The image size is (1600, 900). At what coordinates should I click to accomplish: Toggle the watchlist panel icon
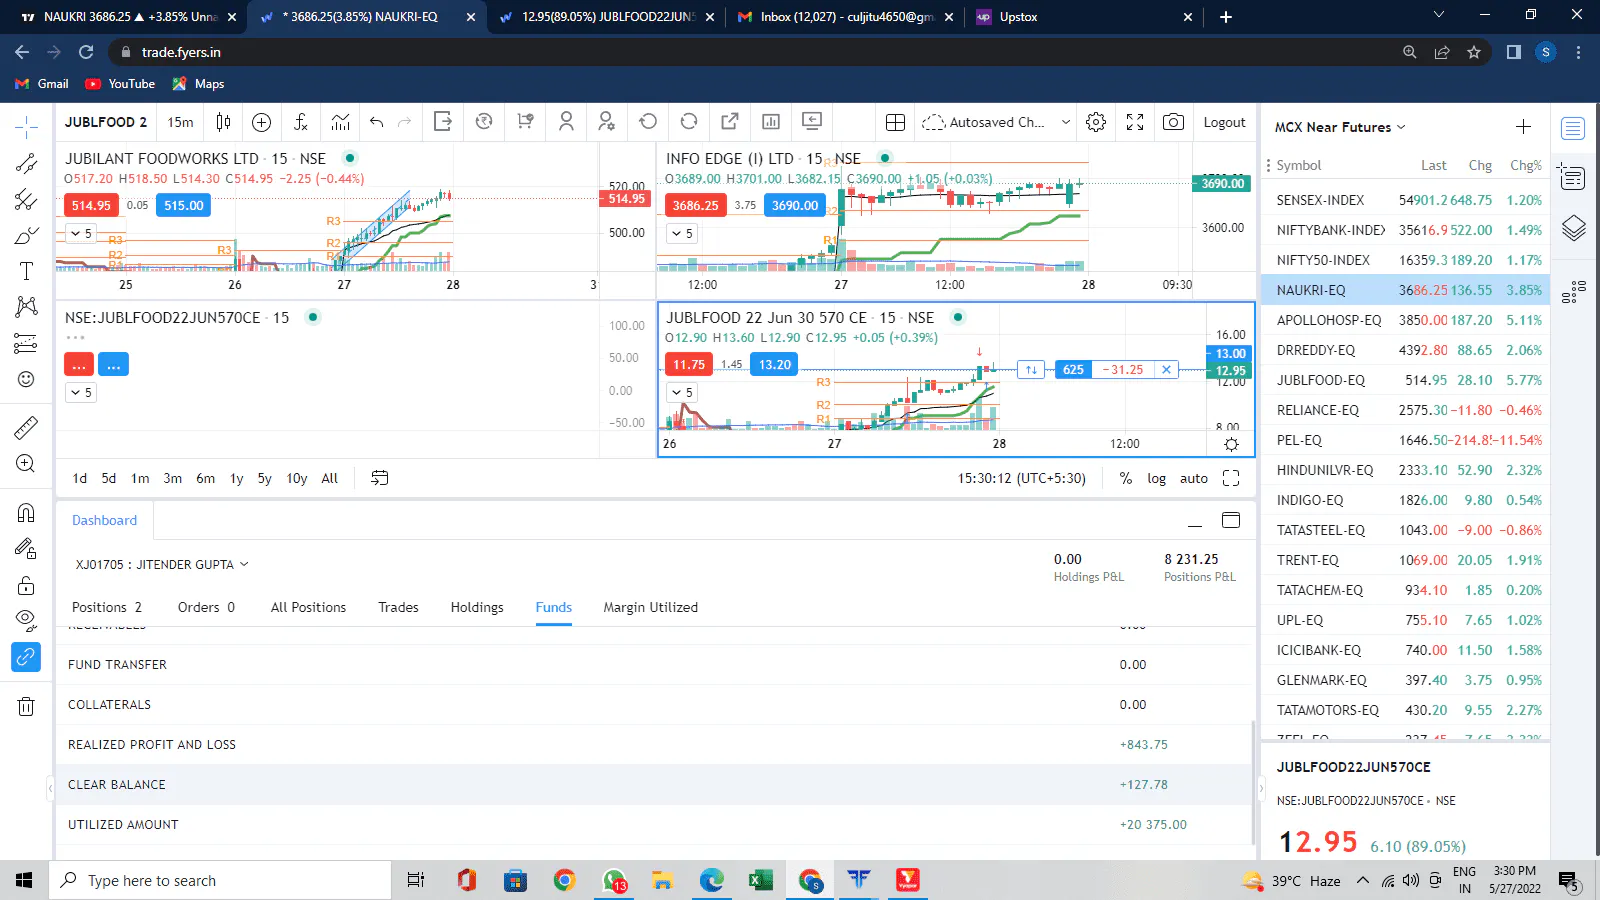click(x=1573, y=128)
